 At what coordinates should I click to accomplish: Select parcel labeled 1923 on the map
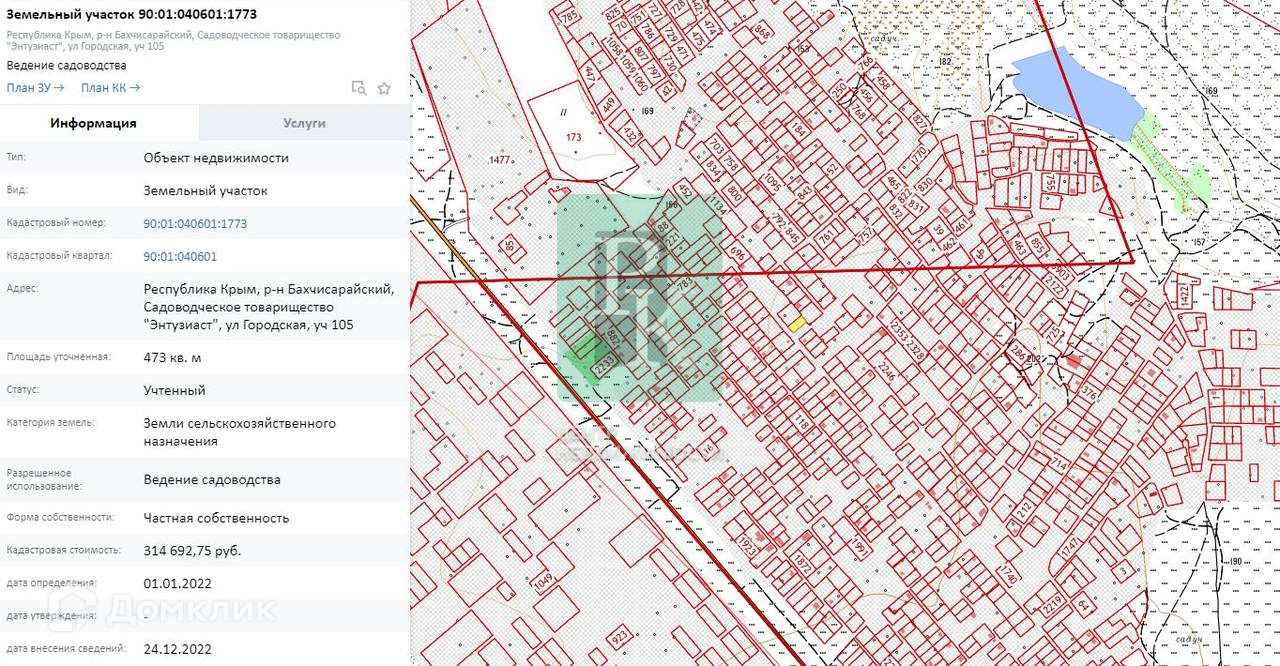[x=748, y=547]
